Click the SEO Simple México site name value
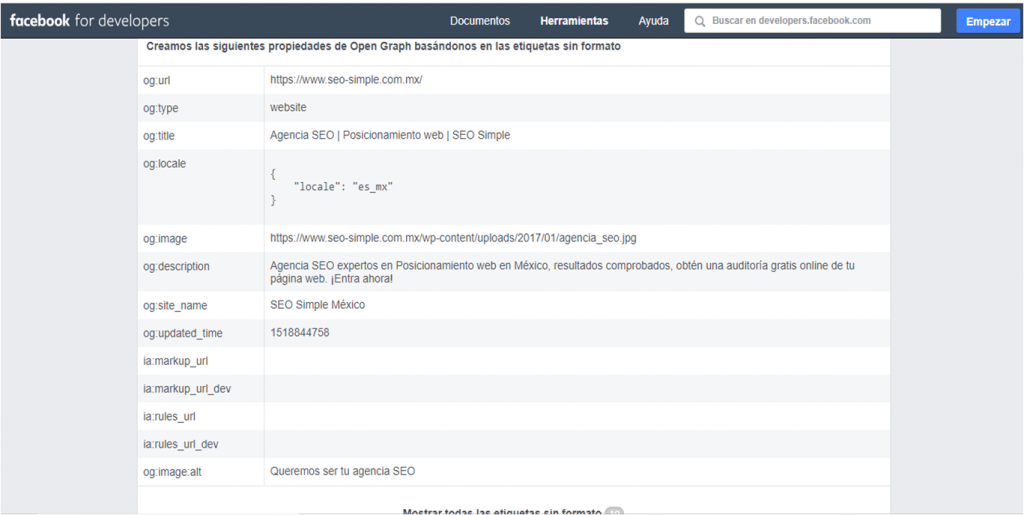Viewport: 1024px width, 515px height. click(x=317, y=305)
